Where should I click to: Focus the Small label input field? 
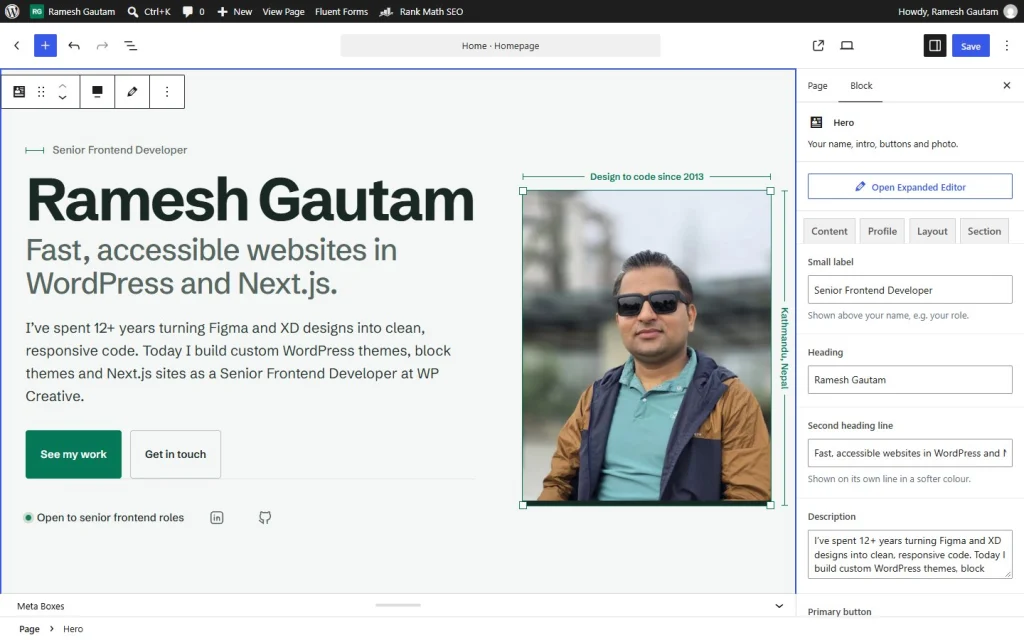tap(910, 290)
